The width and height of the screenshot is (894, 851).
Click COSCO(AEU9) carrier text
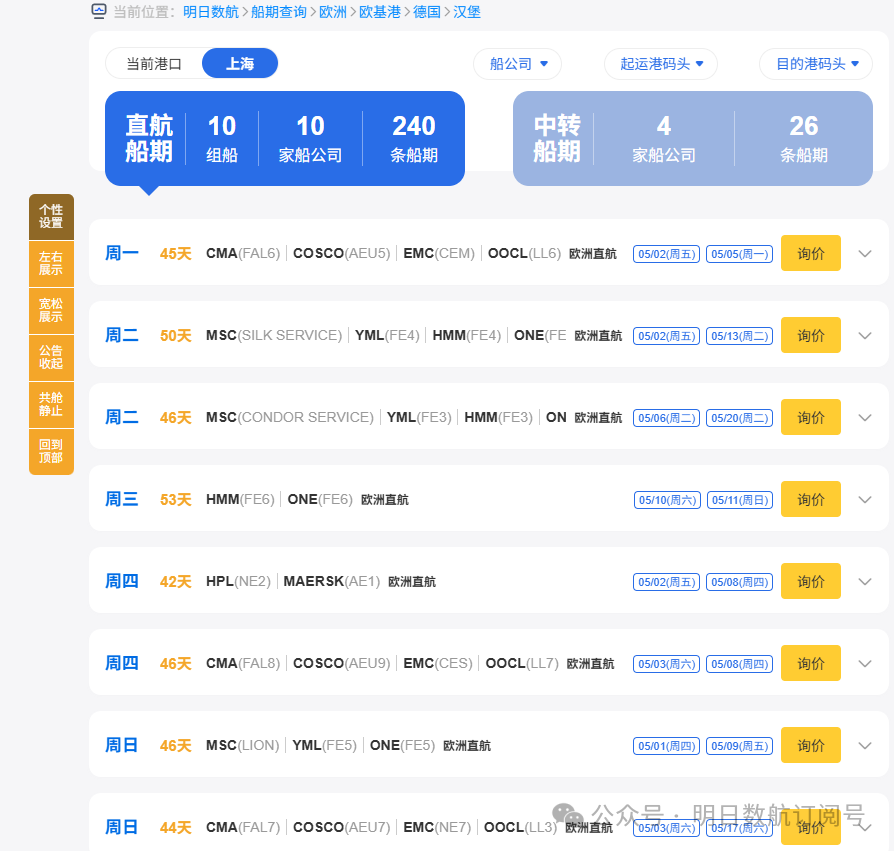342,664
